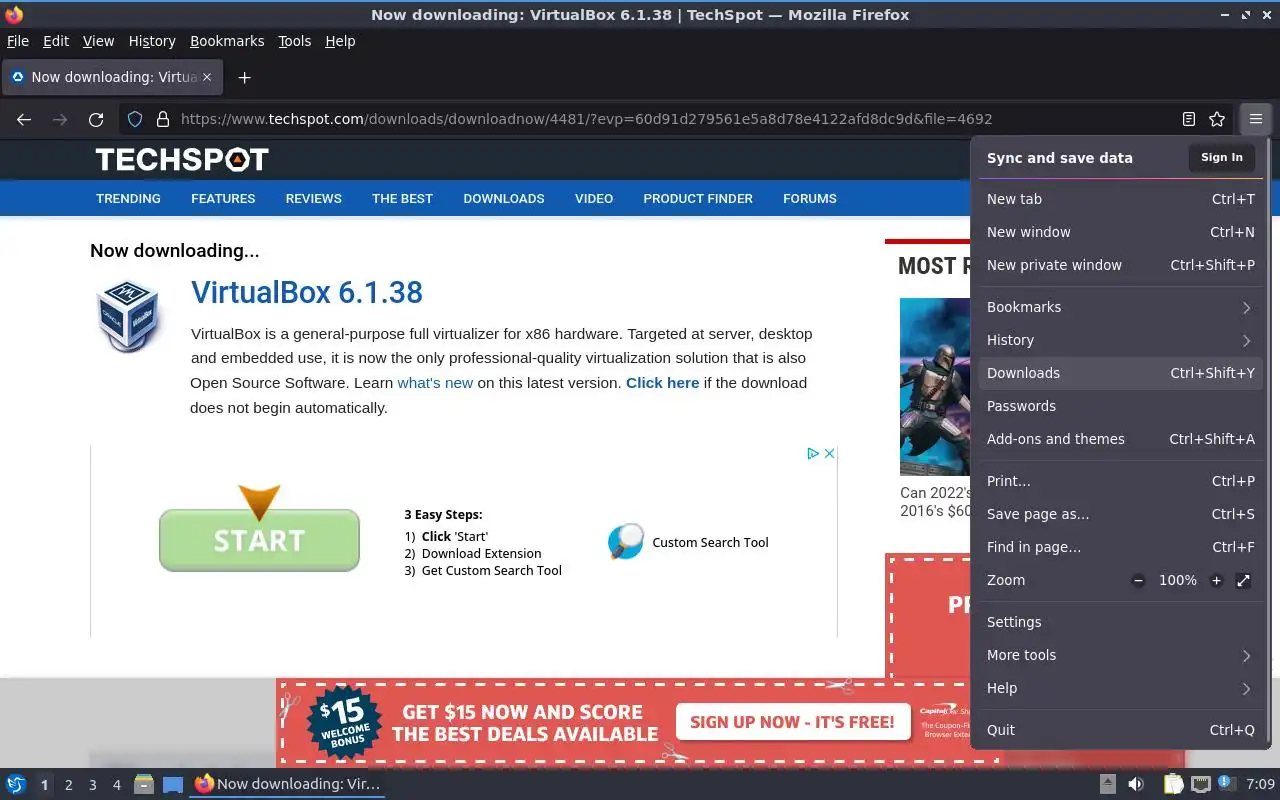Open THE BEST nav link
This screenshot has height=800, width=1280.
click(x=402, y=198)
